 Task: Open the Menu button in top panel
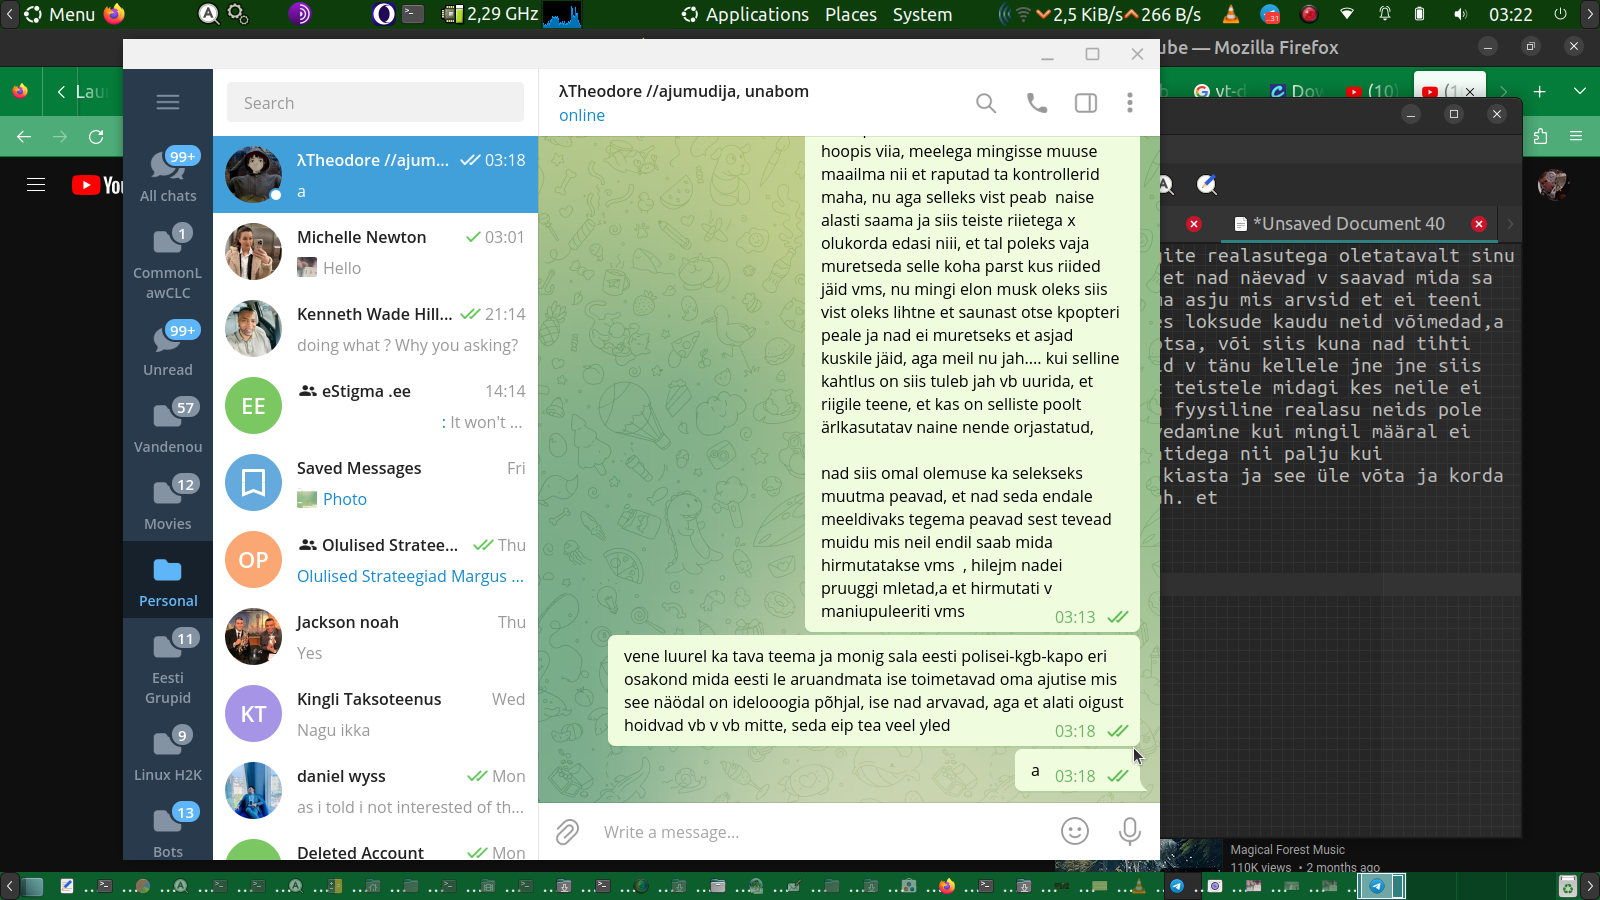(x=61, y=14)
